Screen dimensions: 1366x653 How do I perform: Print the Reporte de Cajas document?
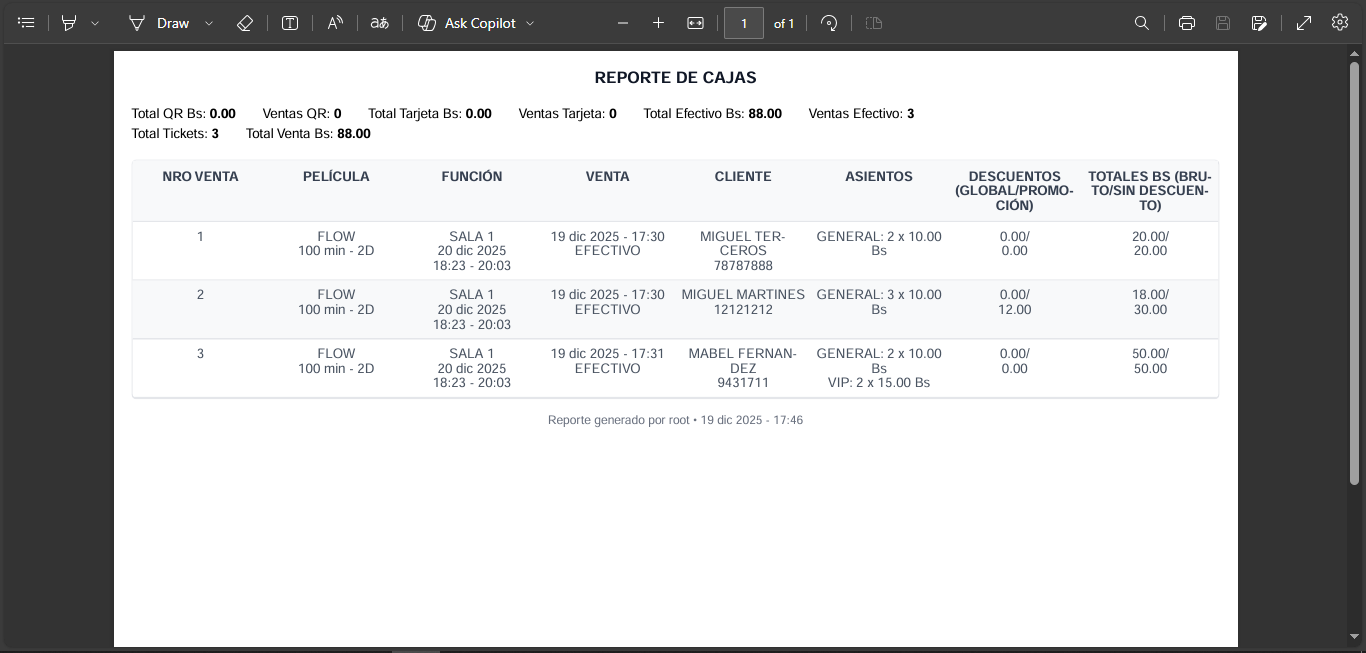click(x=1187, y=23)
